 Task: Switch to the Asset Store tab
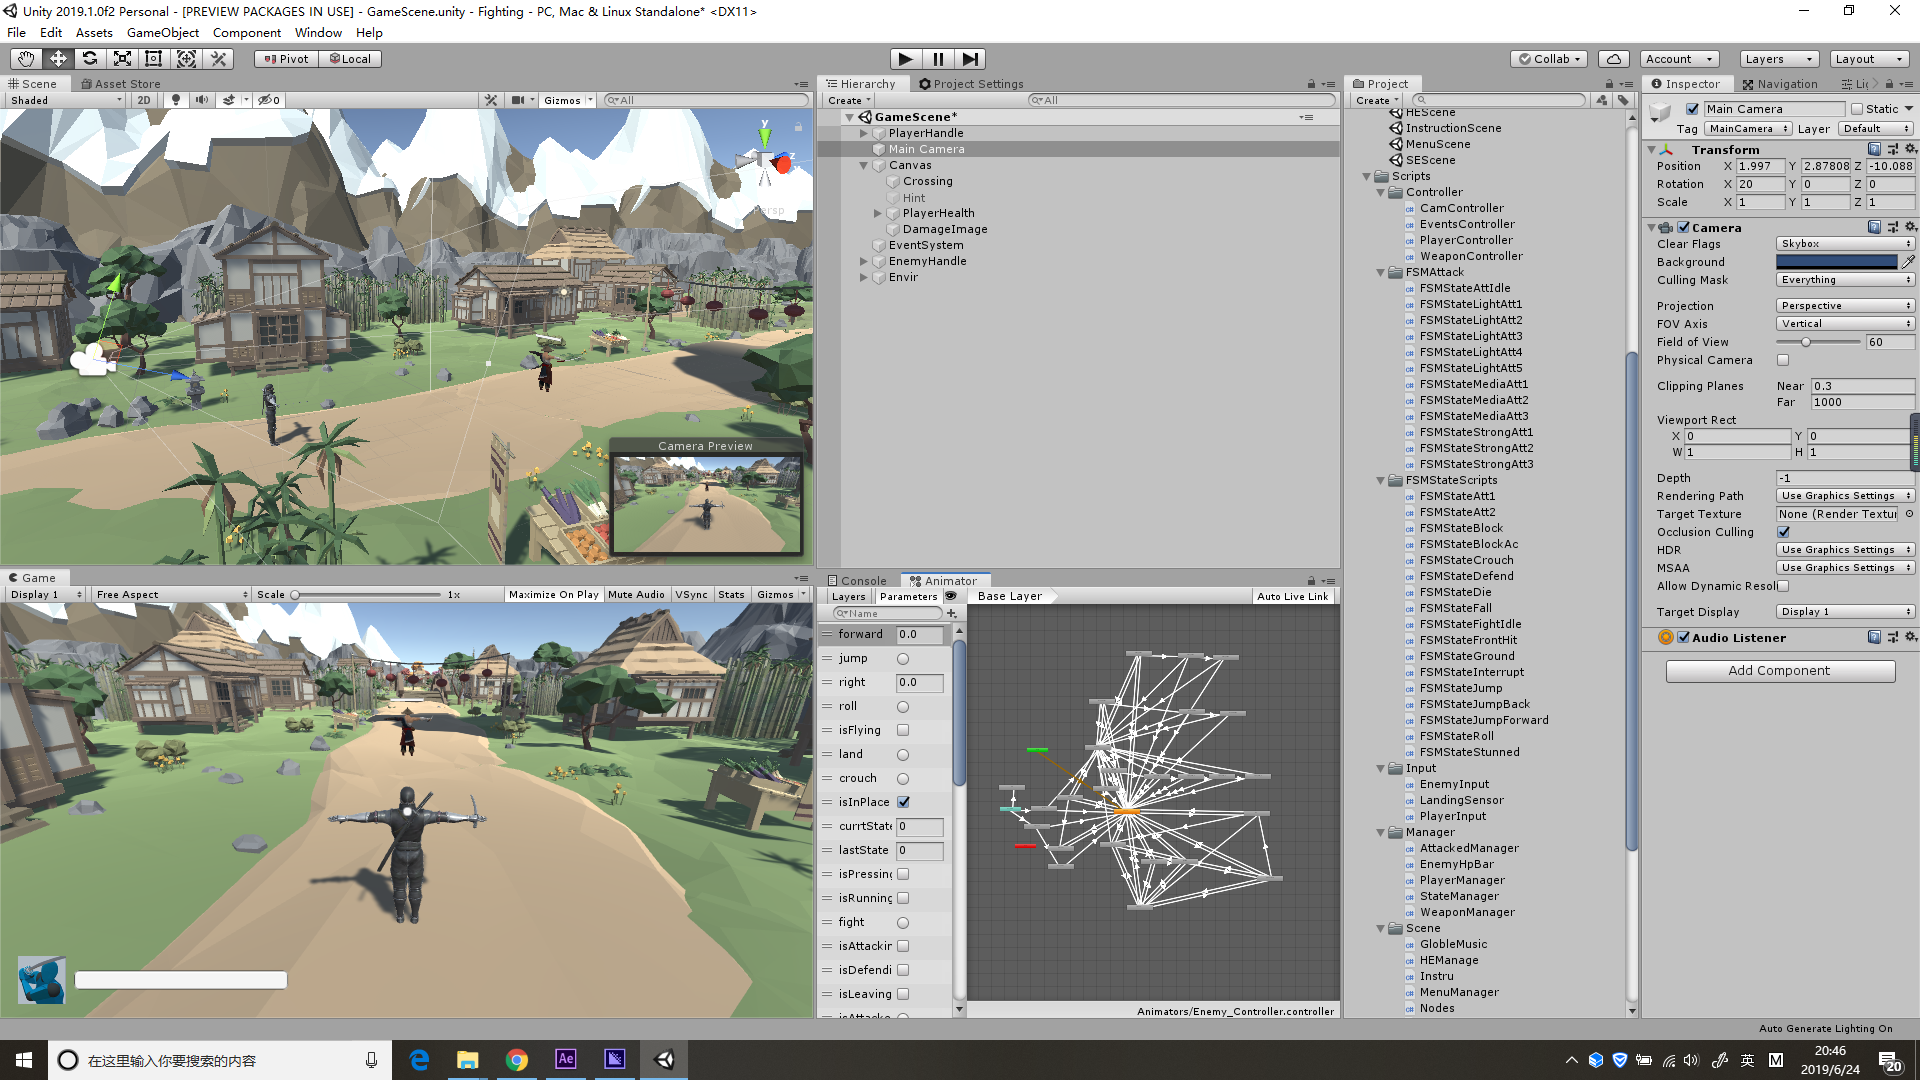(x=121, y=84)
